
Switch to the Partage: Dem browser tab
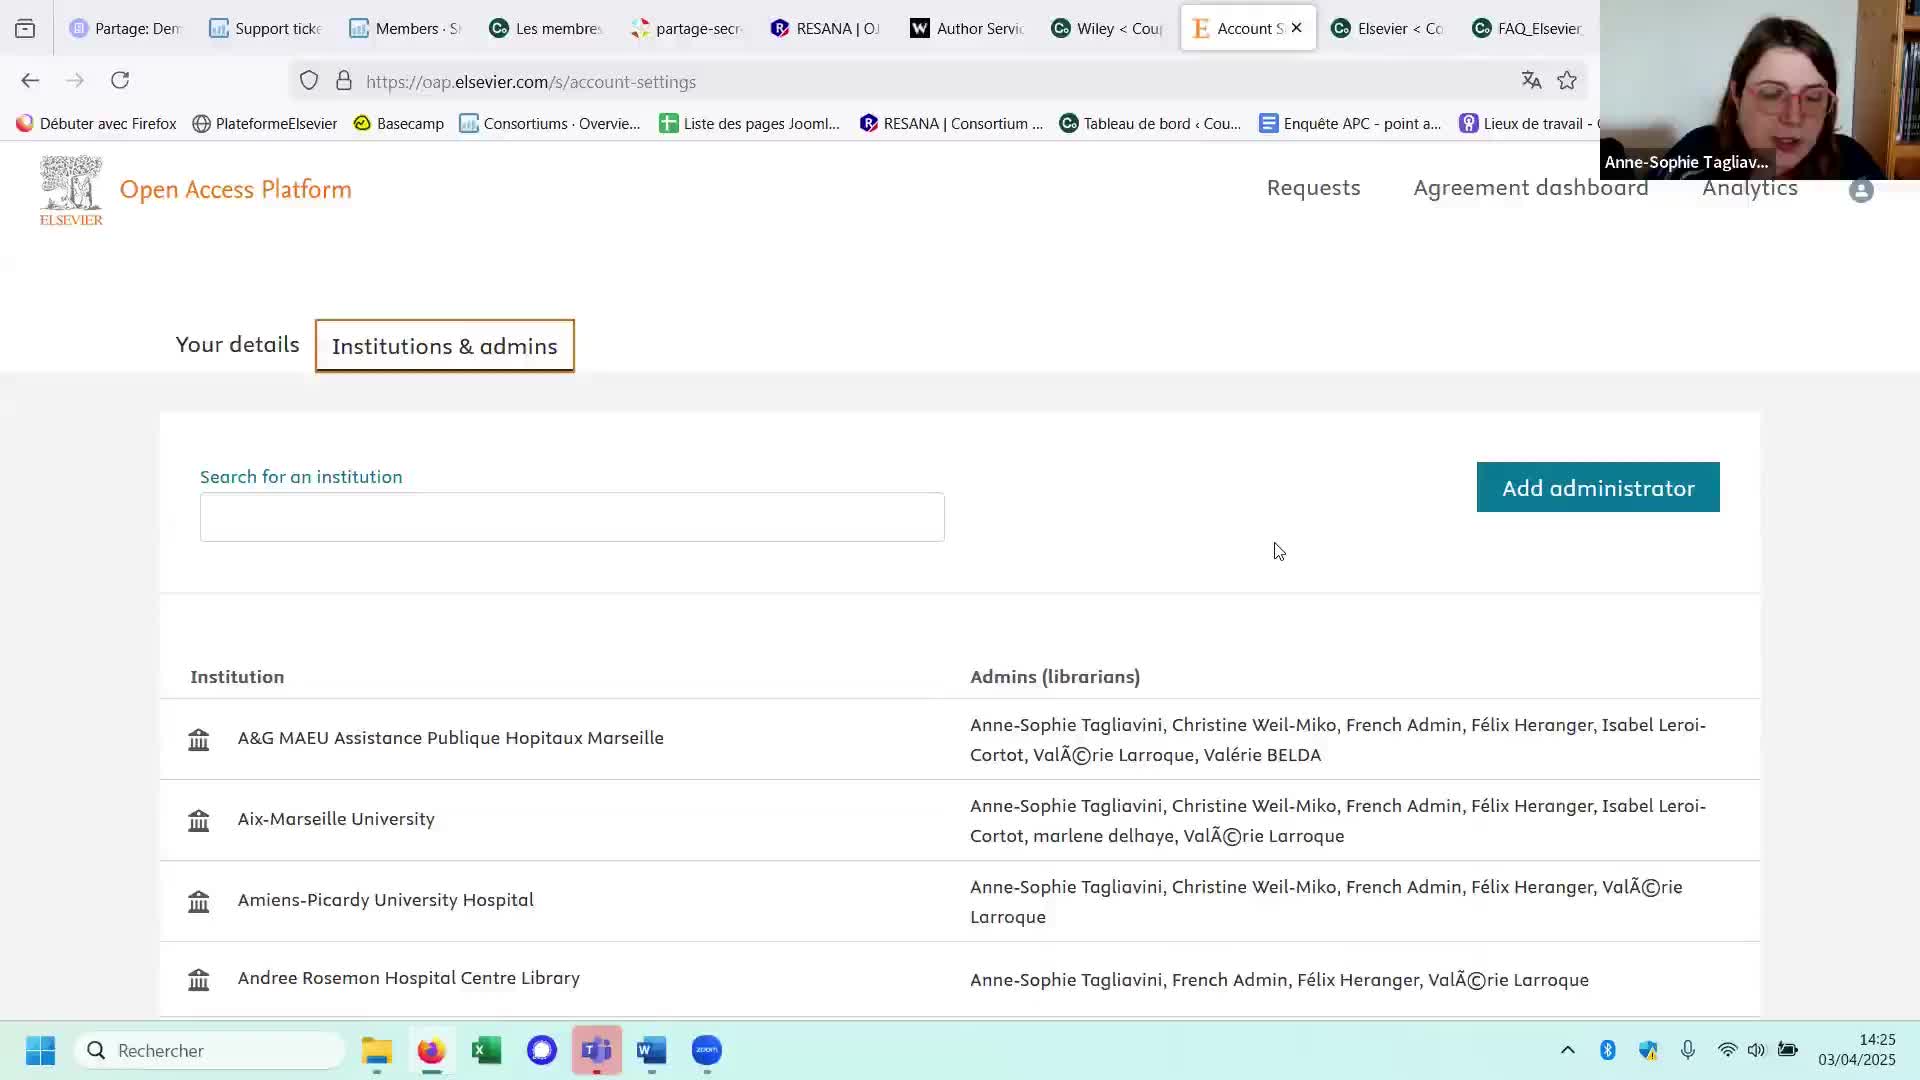[x=126, y=28]
